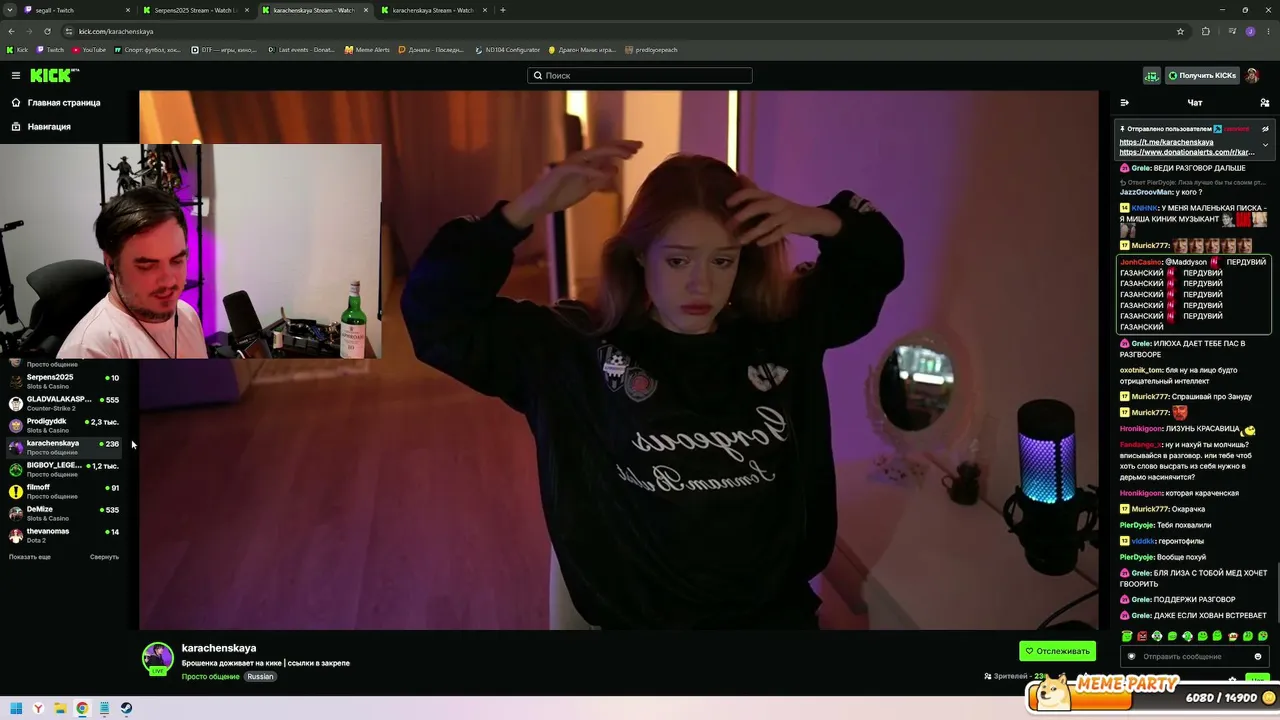Open the ND104 Configurator bookmark
1280x720 pixels.
[x=508, y=50]
